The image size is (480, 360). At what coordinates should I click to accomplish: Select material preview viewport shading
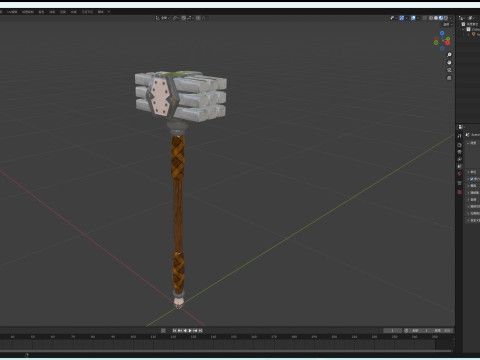tap(441, 18)
